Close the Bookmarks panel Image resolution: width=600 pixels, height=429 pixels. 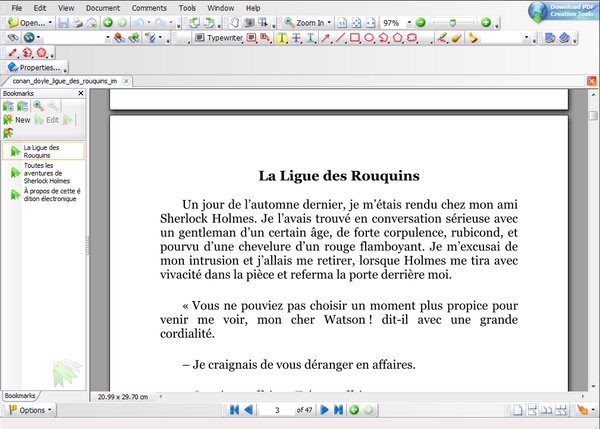click(81, 93)
